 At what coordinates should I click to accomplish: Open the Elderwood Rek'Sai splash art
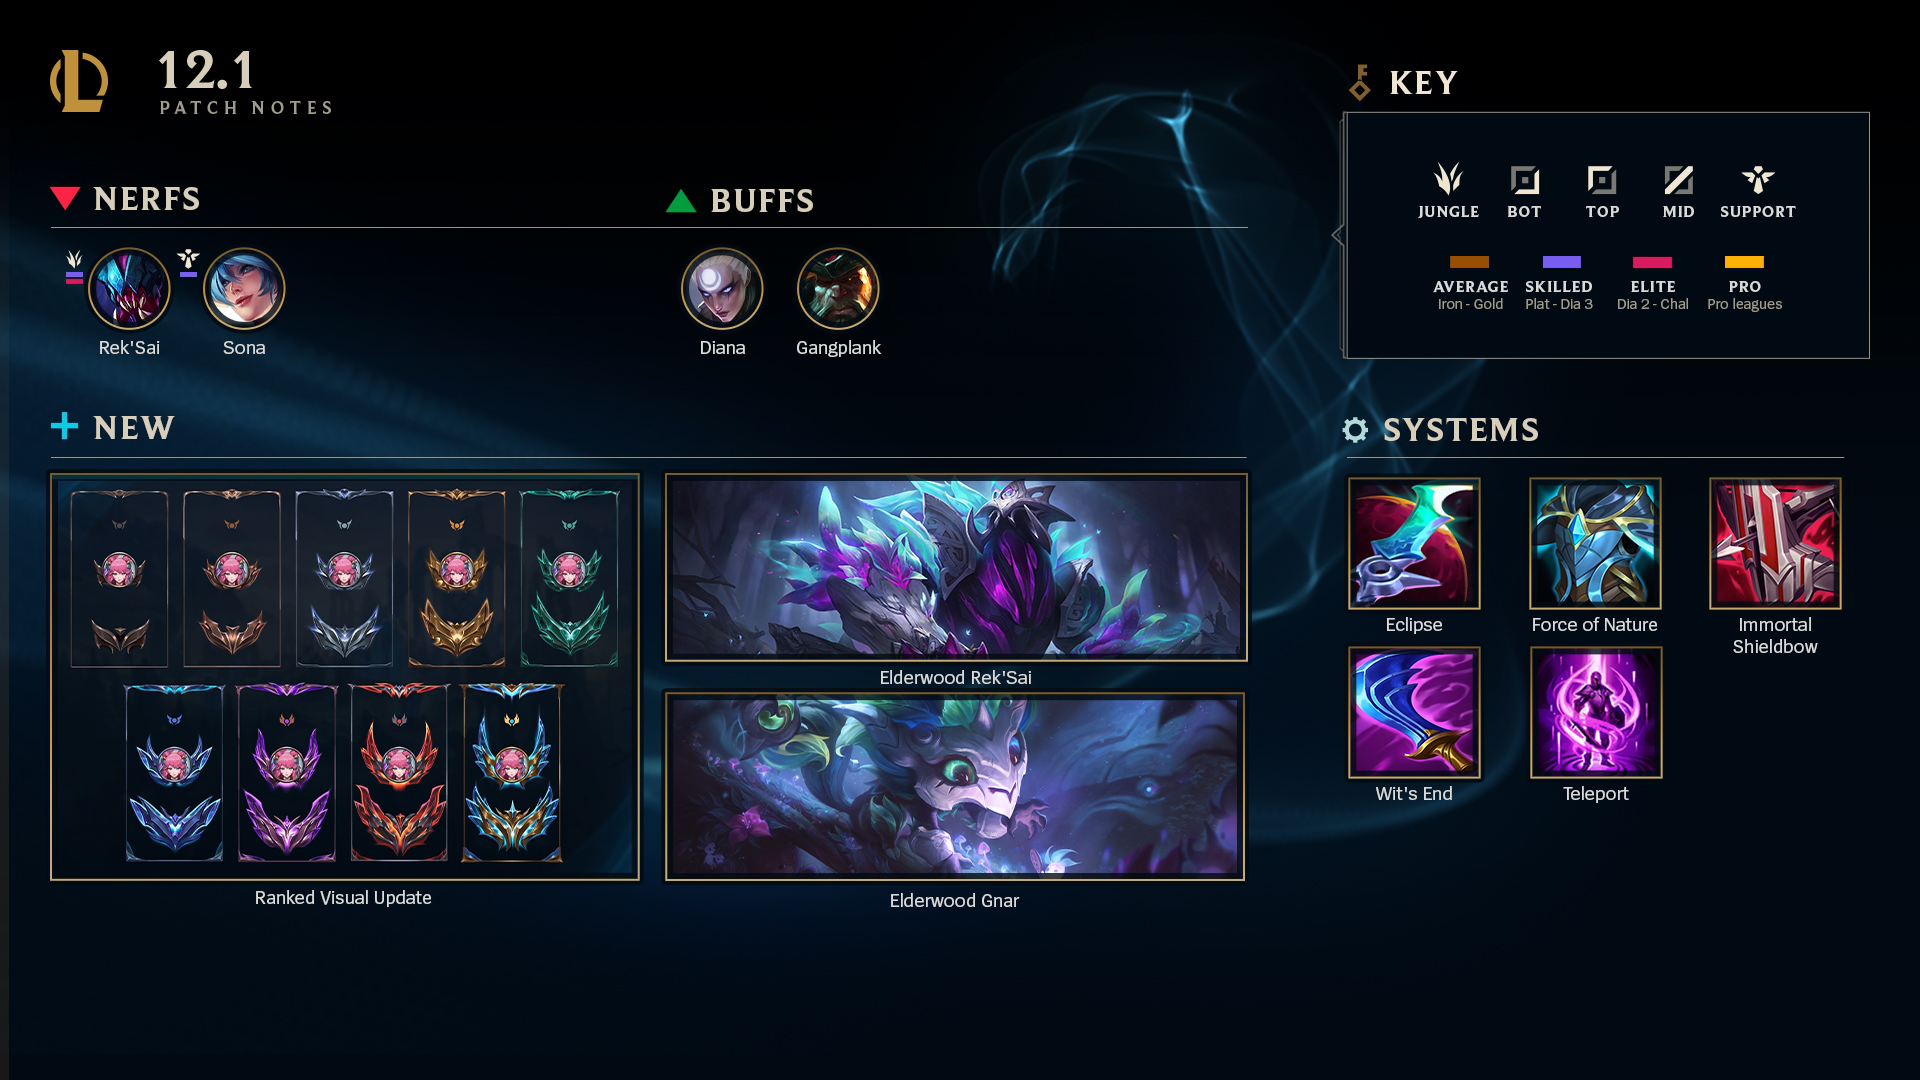click(x=956, y=567)
